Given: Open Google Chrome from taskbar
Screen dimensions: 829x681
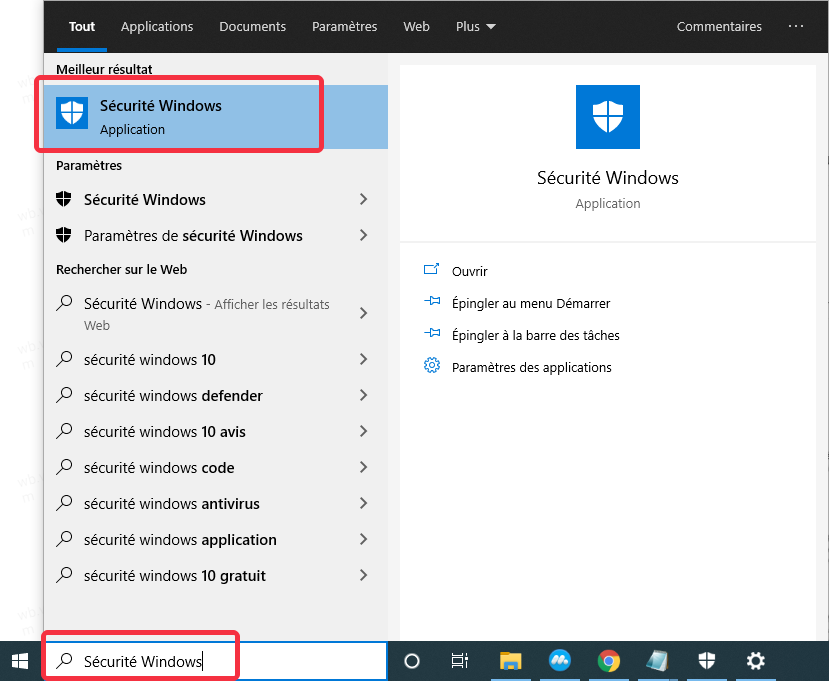Looking at the screenshot, I should tap(608, 661).
